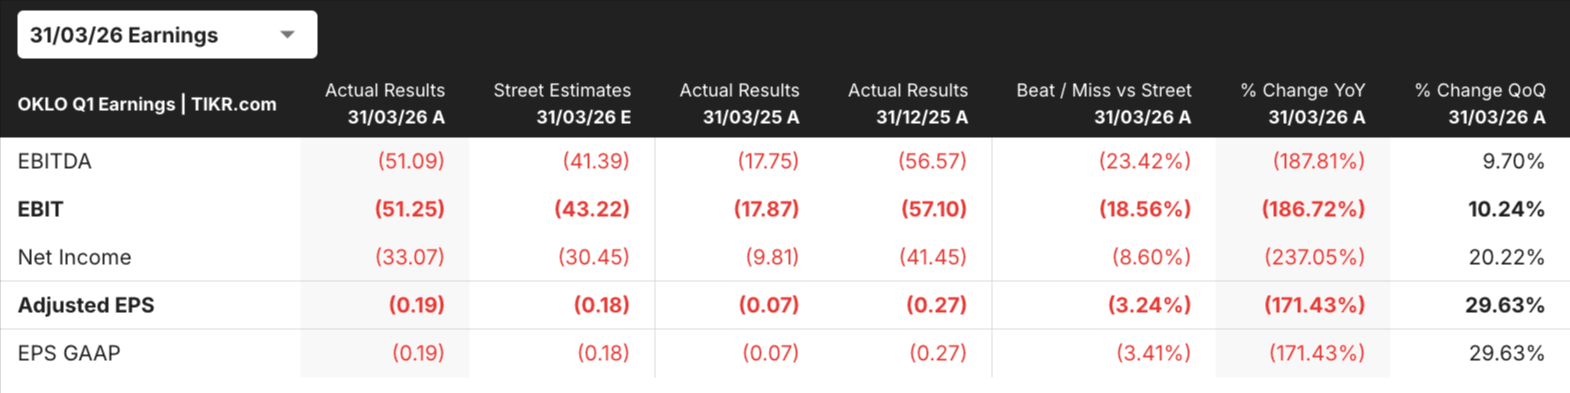Viewport: 1570px width, 393px height.
Task: Click the % Change QoQ column header
Action: point(1480,104)
